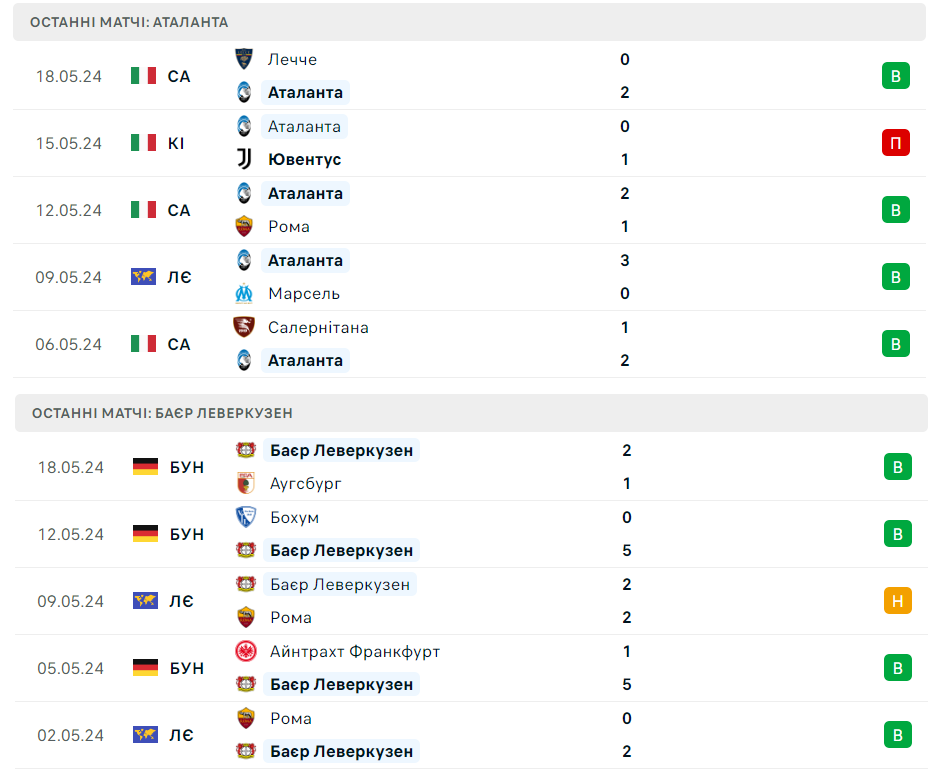Click the Roma crest in the 12.05.24 Atalanta match
Viewport: 941px width, 772px height.
pos(244,226)
